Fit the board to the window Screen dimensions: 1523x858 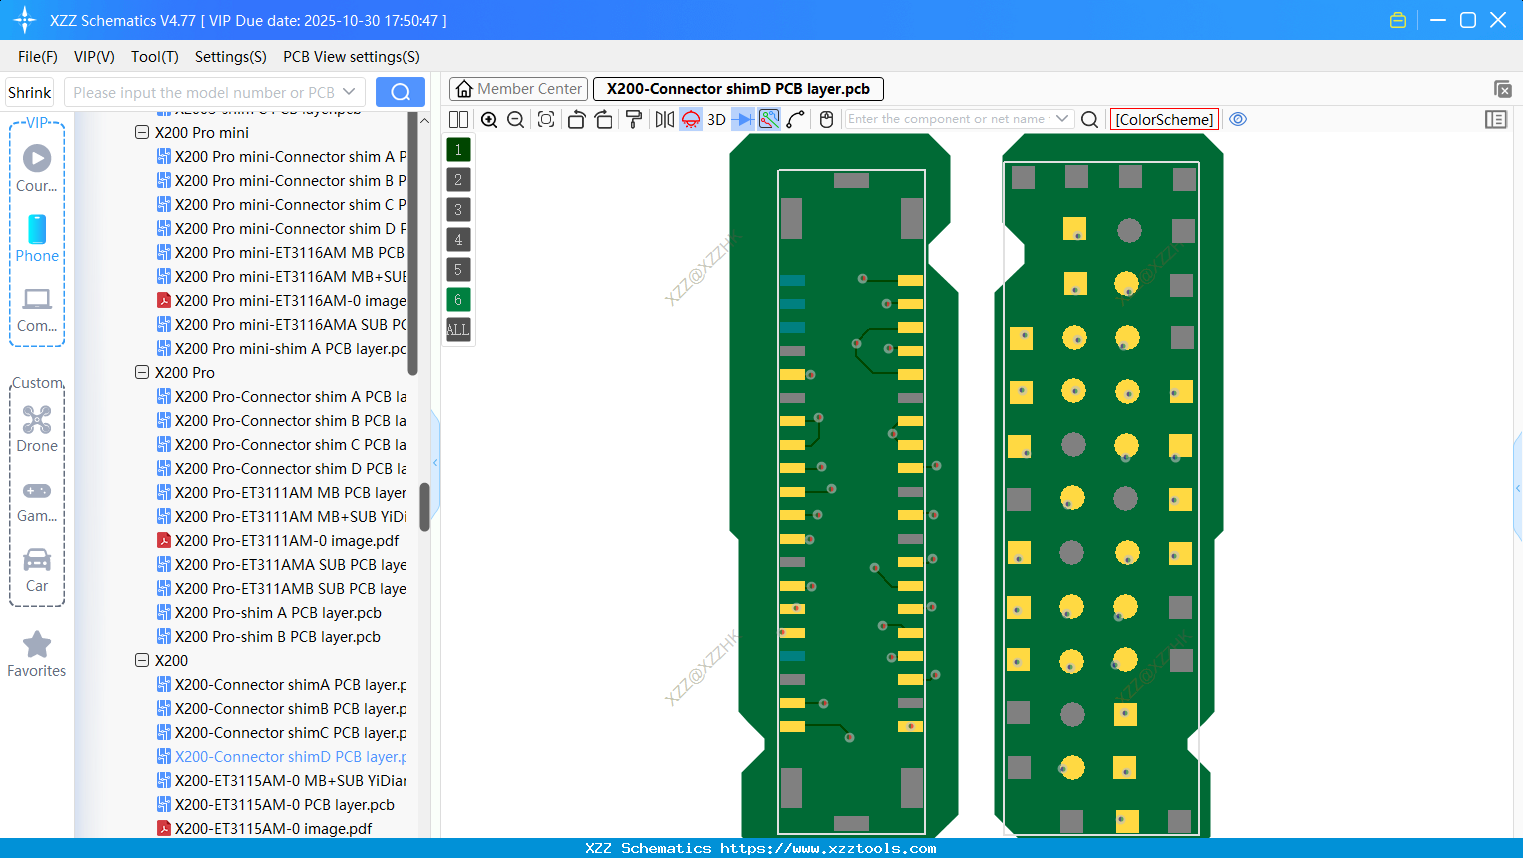pos(545,119)
